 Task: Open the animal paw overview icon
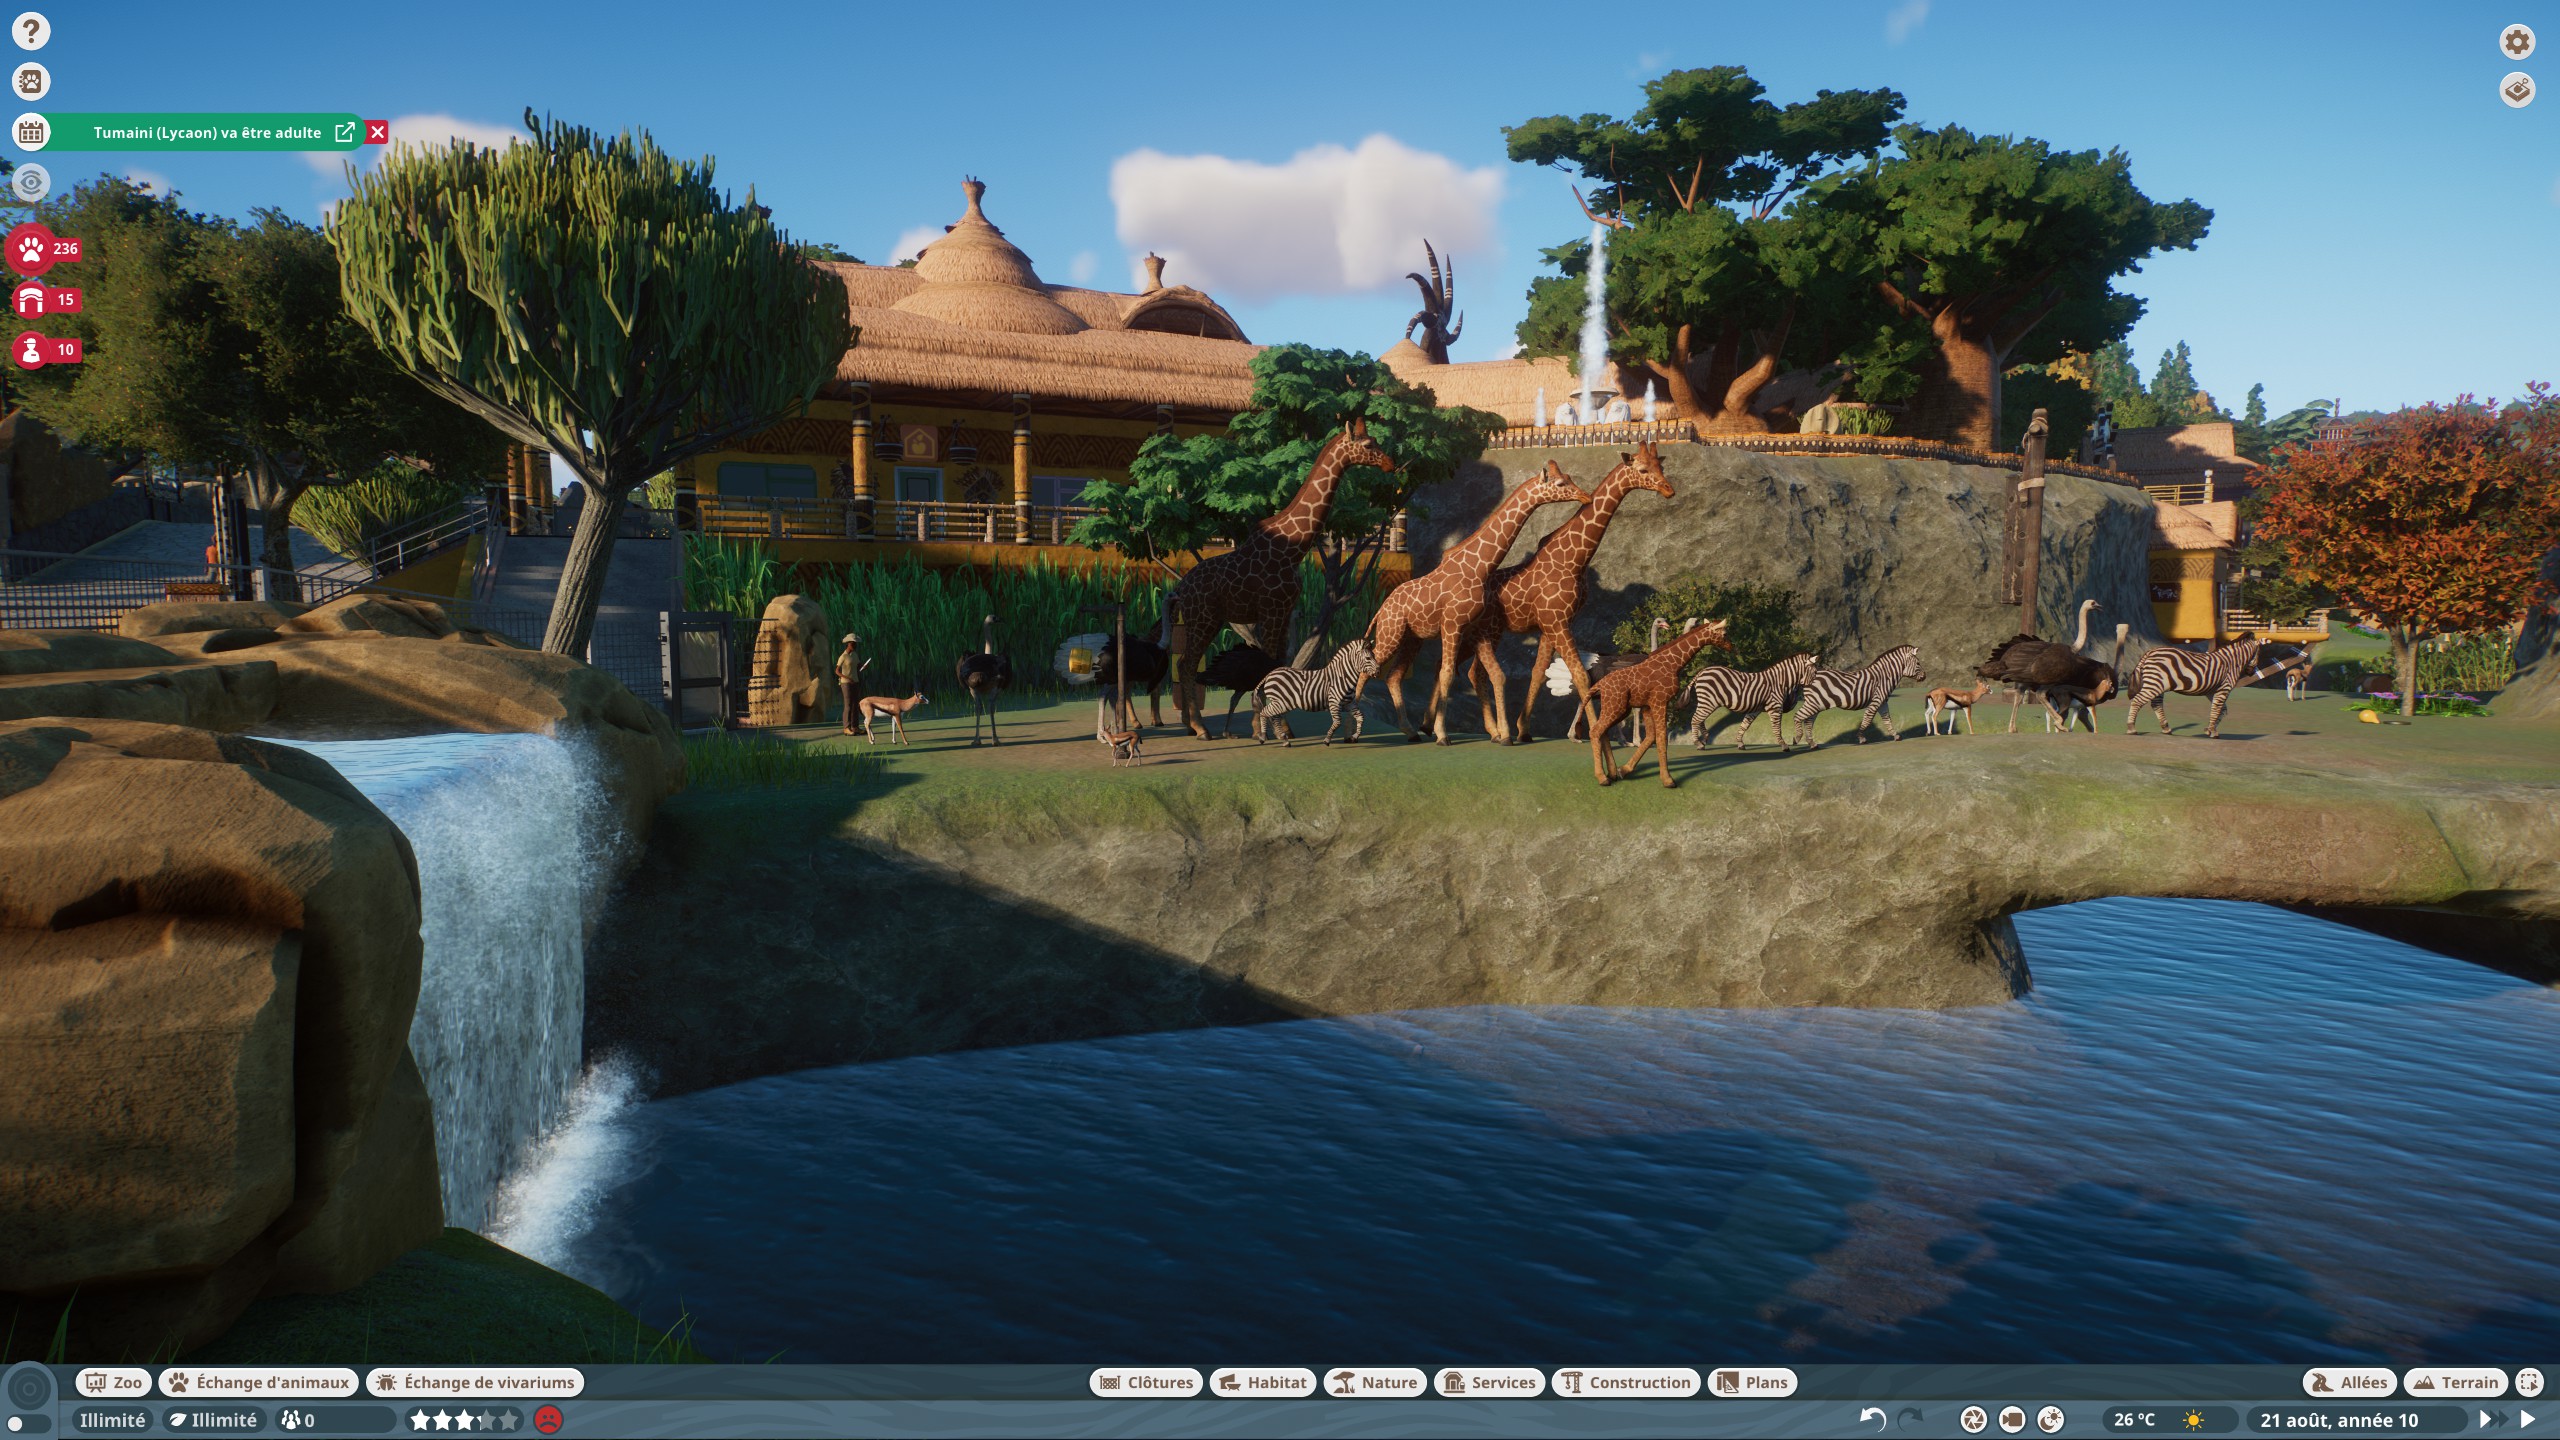pos(31,81)
